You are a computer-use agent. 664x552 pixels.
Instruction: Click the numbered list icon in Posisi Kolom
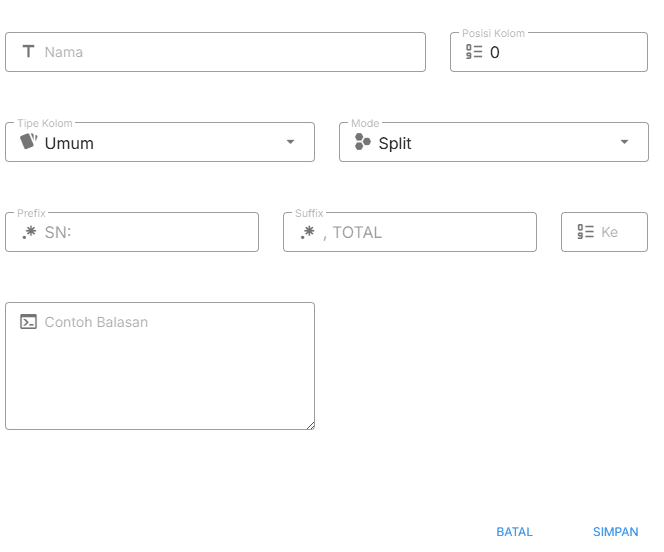pos(474,52)
